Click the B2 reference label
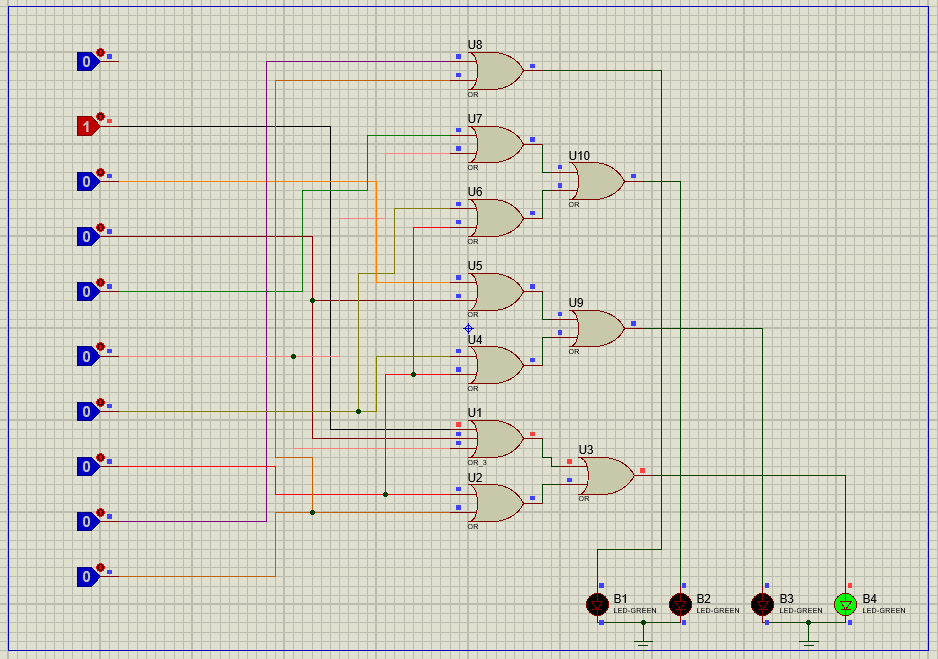Viewport: 938px width, 659px height. tap(704, 599)
